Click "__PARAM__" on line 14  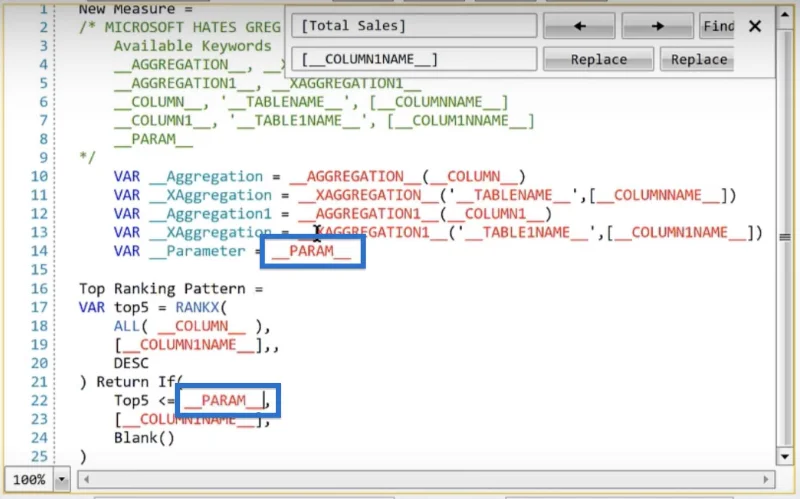pyautogui.click(x=311, y=251)
